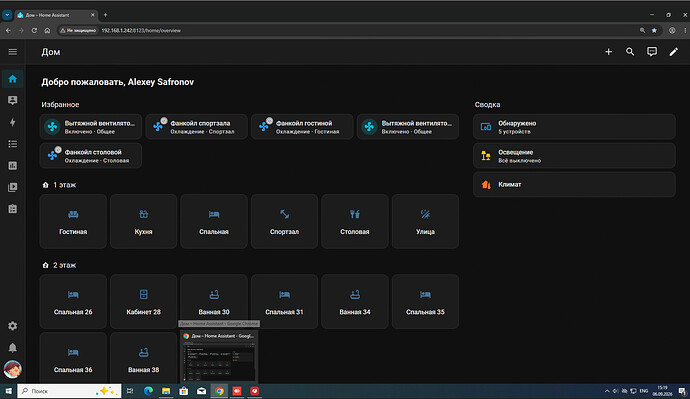Open dashboard search magnifier in header
690x399 pixels.
[630, 52]
